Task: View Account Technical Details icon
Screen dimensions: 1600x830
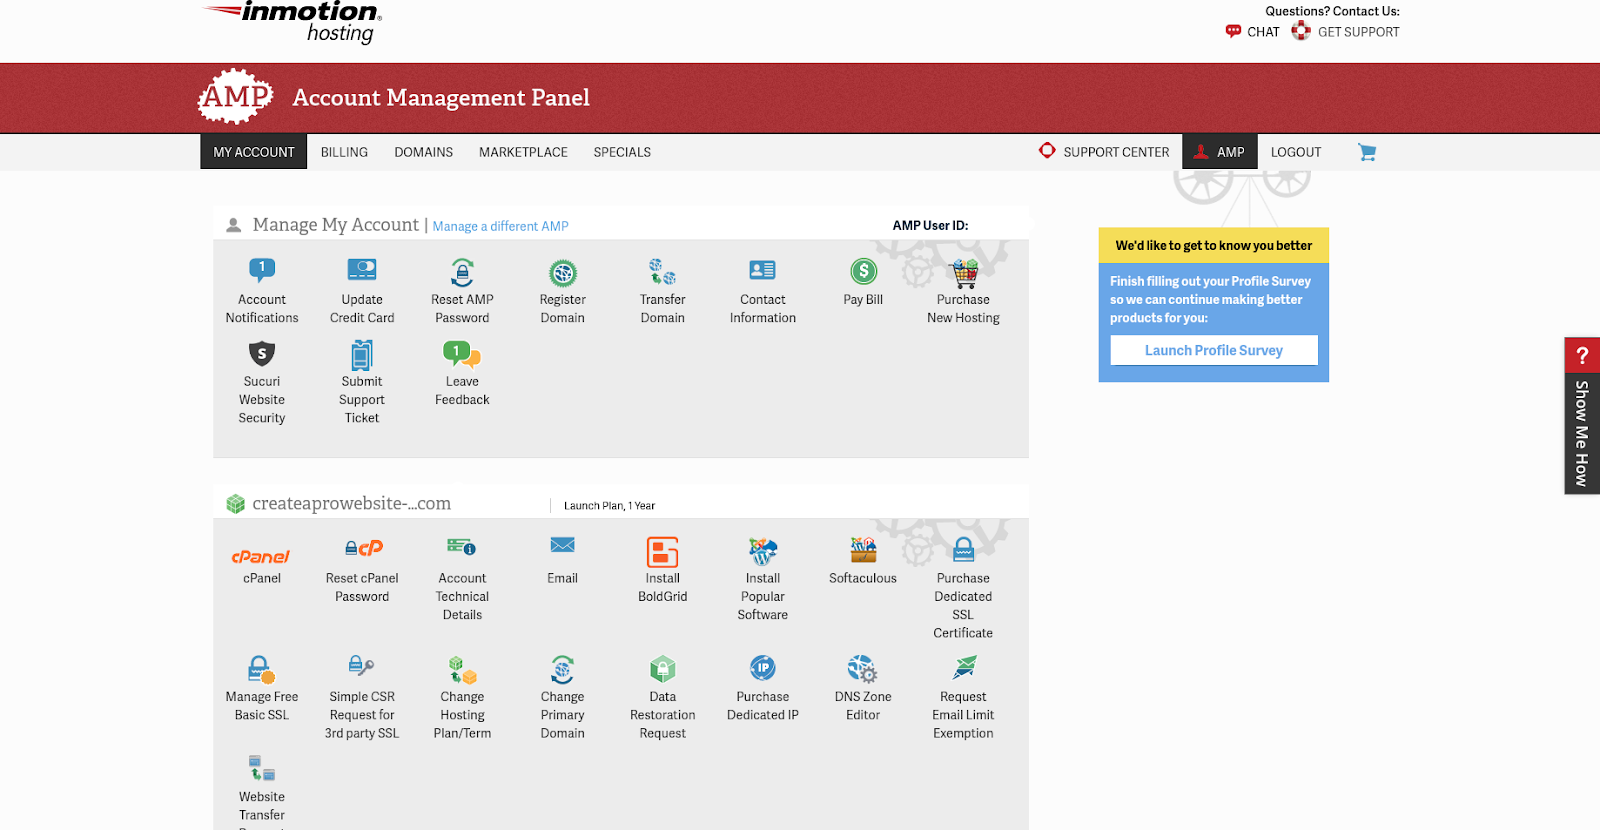Action: [x=462, y=546]
